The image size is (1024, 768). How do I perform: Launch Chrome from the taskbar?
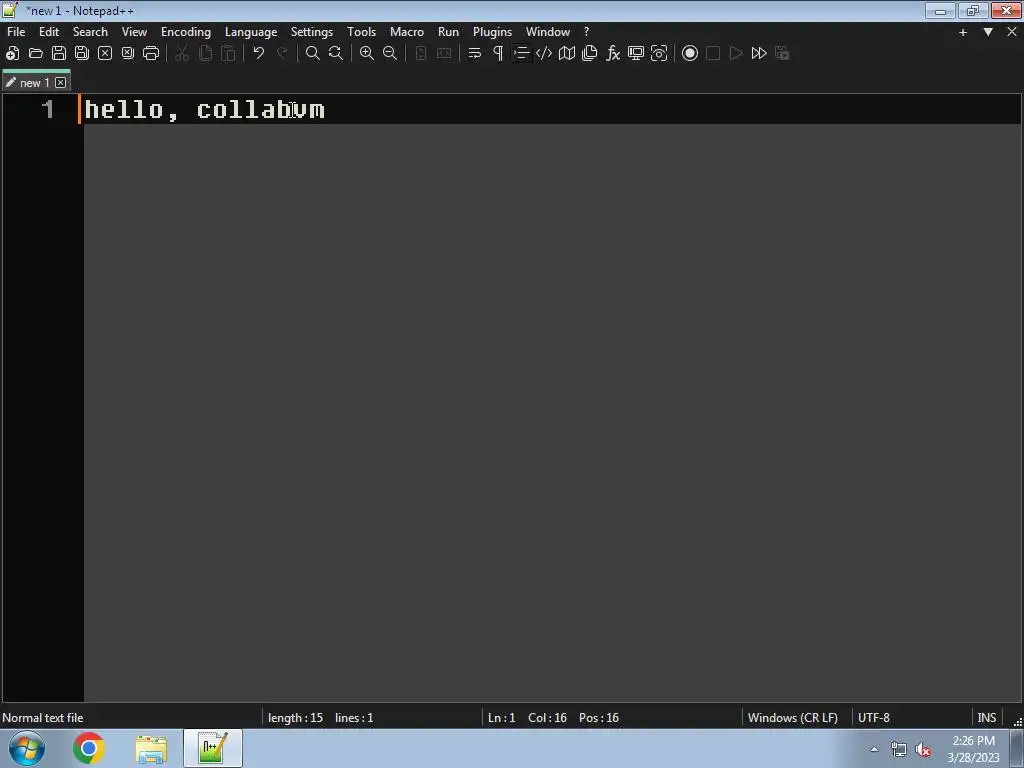tap(89, 748)
